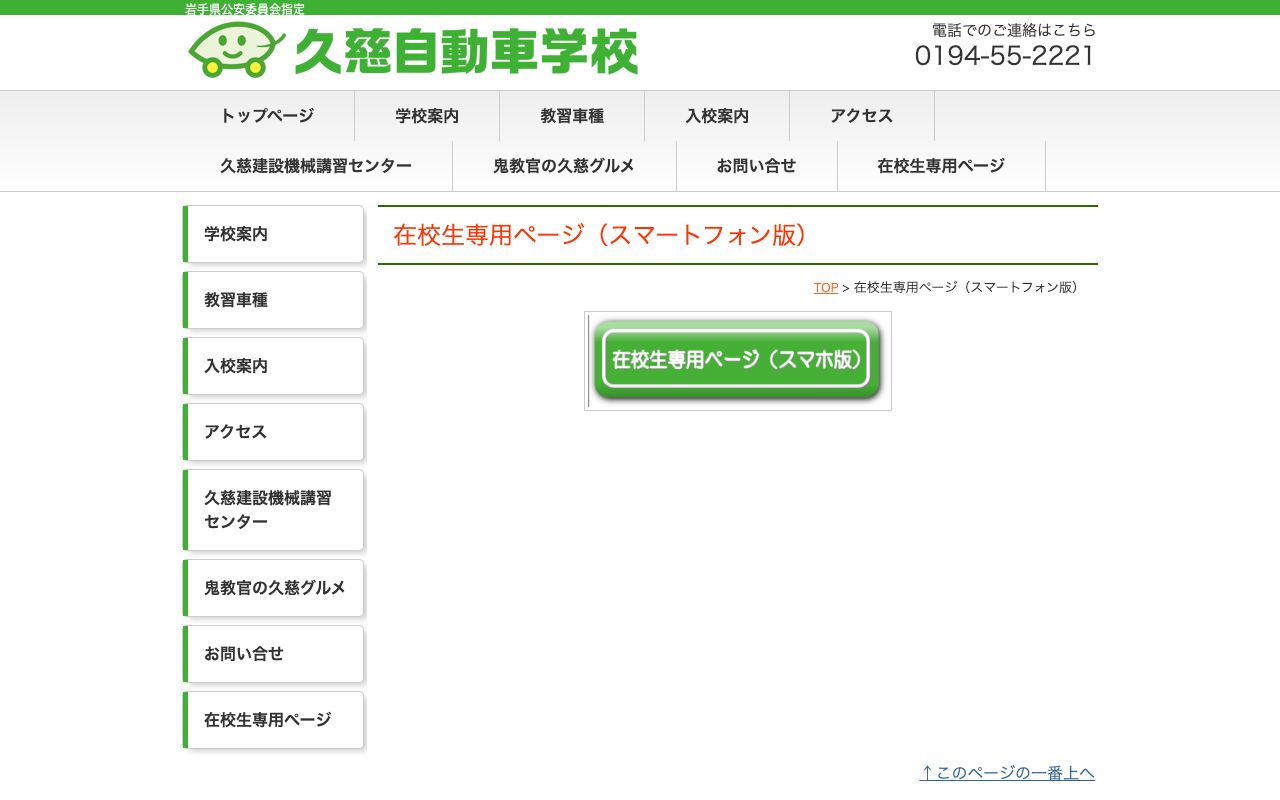This screenshot has height=800, width=1280.
Task: Click 在校生専用ページ in the top navigation
Action: pos(941,166)
